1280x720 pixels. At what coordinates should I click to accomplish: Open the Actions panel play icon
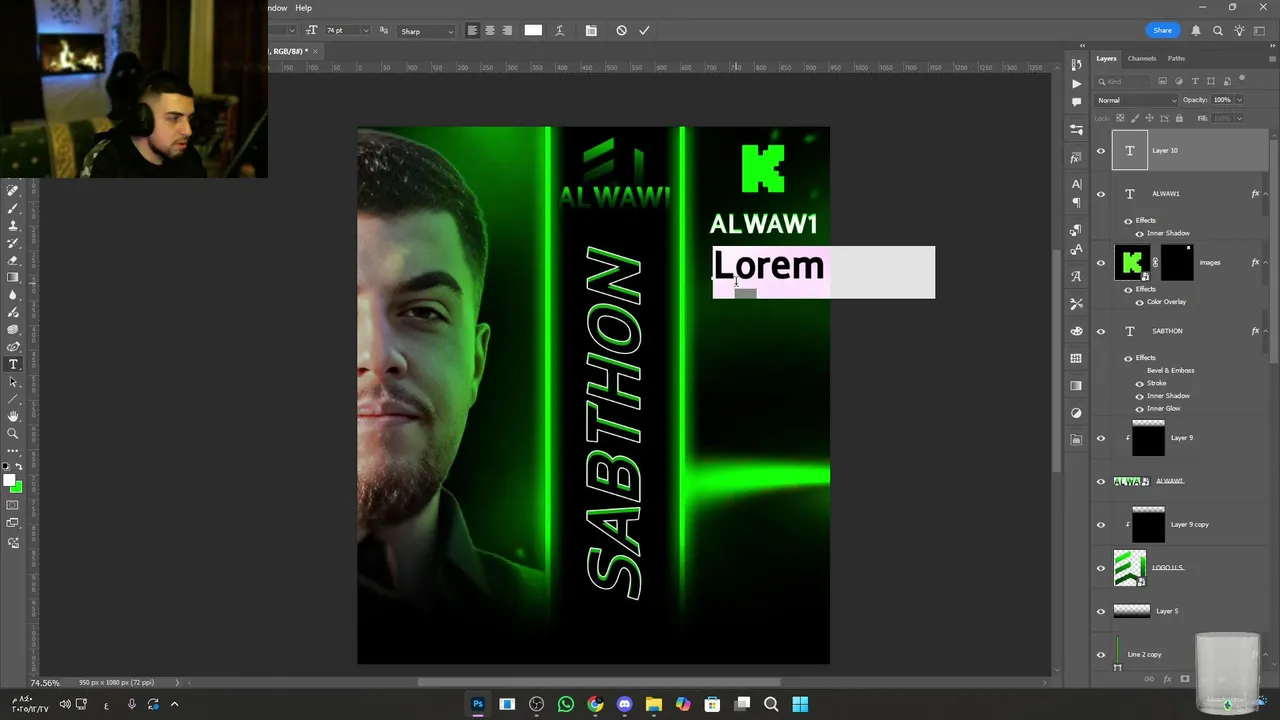1076,84
